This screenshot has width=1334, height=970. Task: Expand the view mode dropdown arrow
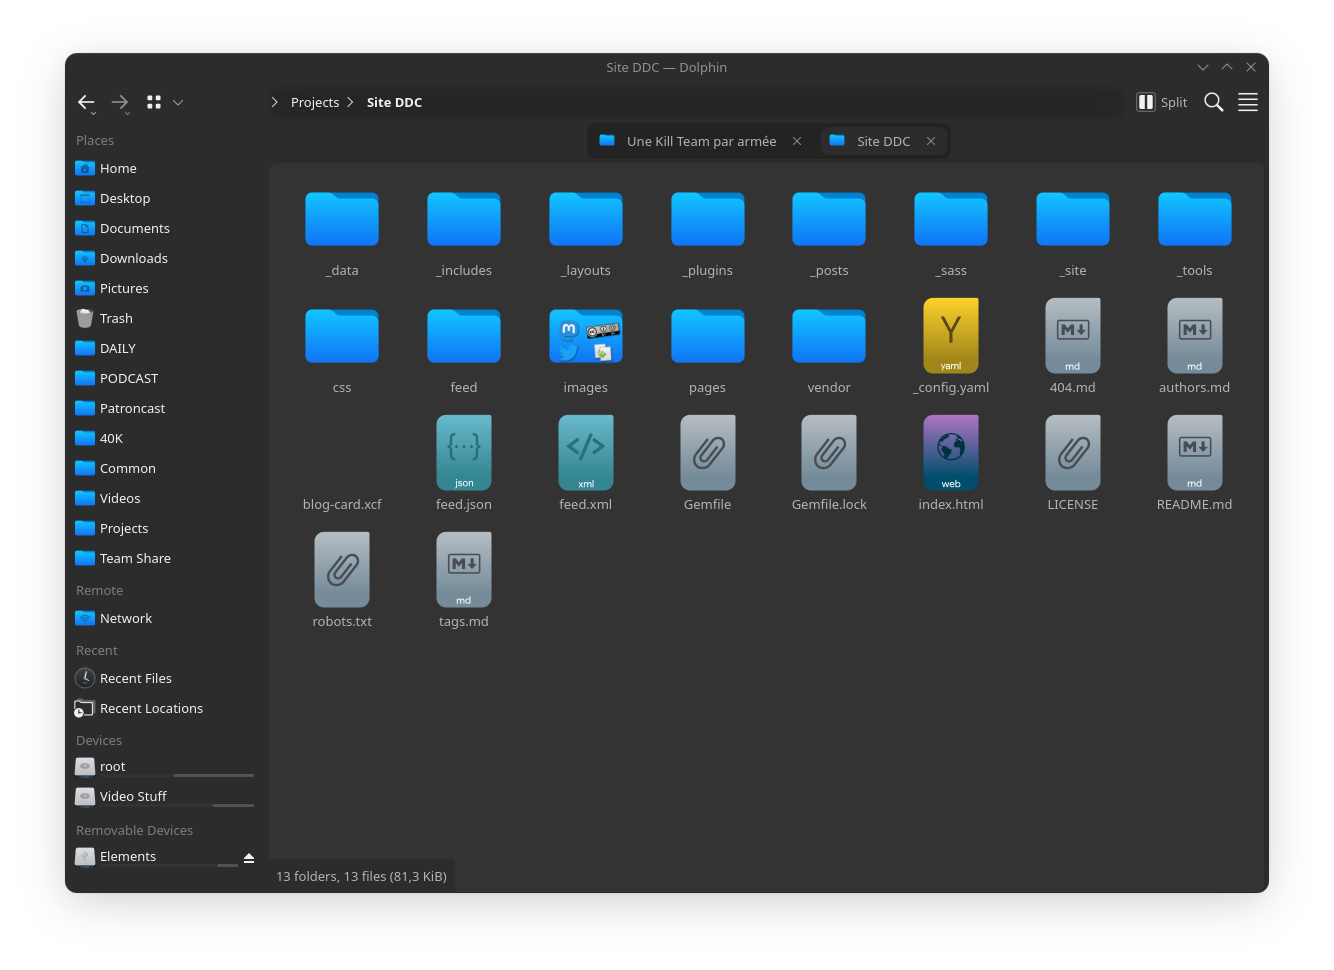point(178,102)
